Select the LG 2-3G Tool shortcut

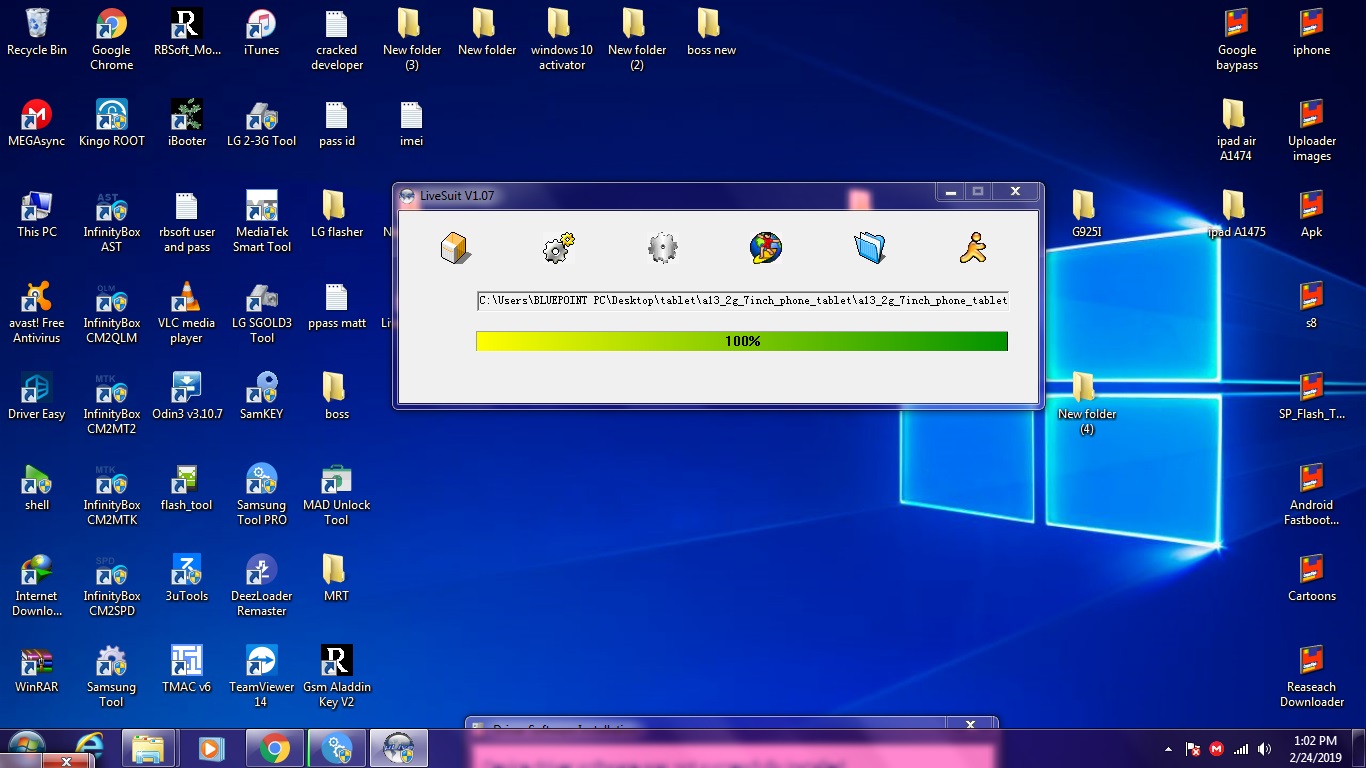tap(261, 124)
